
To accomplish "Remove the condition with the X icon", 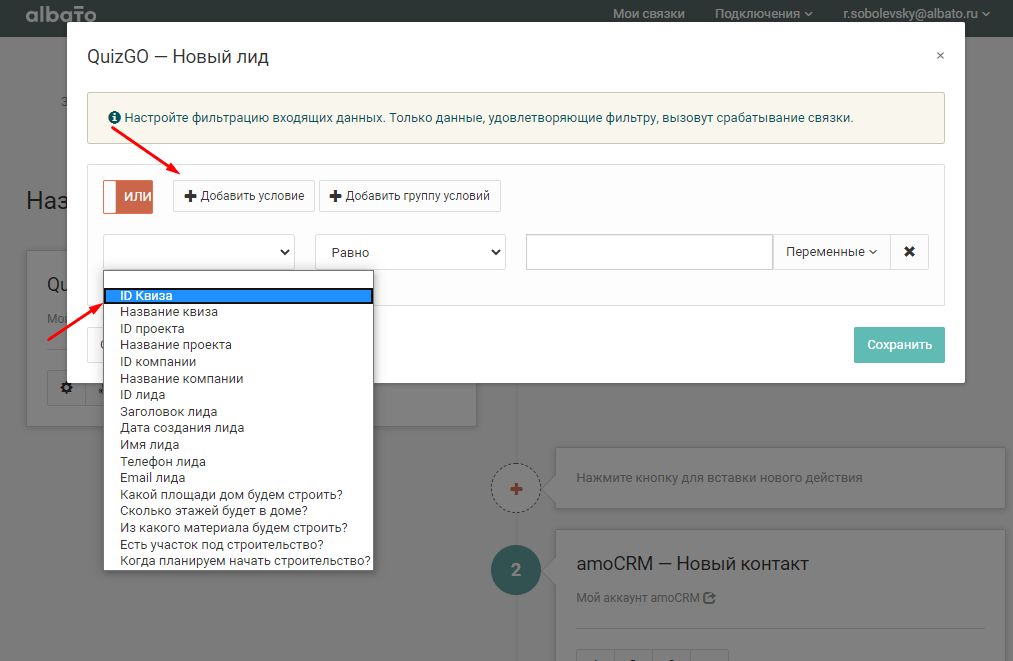I will (x=909, y=252).
